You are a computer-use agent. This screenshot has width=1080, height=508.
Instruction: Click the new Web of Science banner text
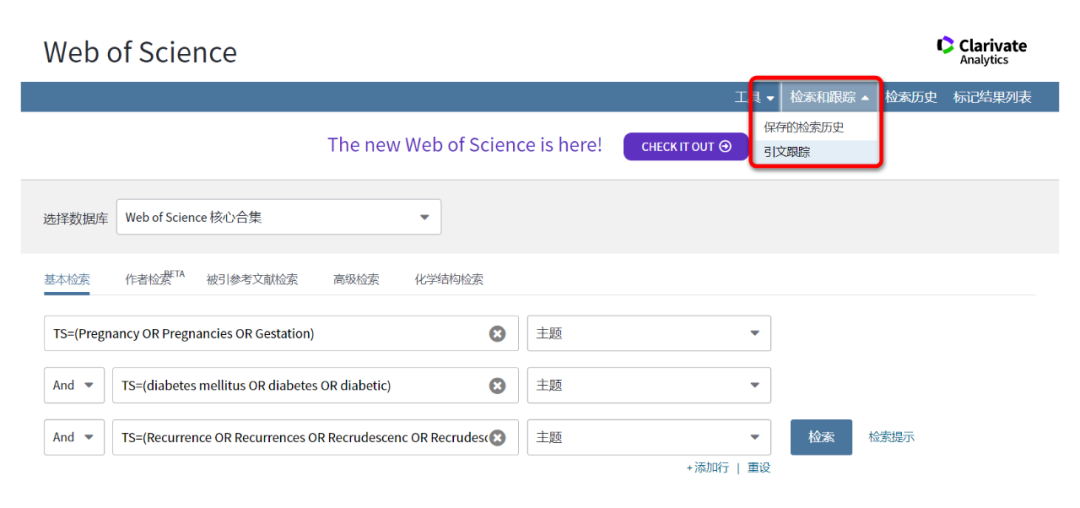[465, 145]
